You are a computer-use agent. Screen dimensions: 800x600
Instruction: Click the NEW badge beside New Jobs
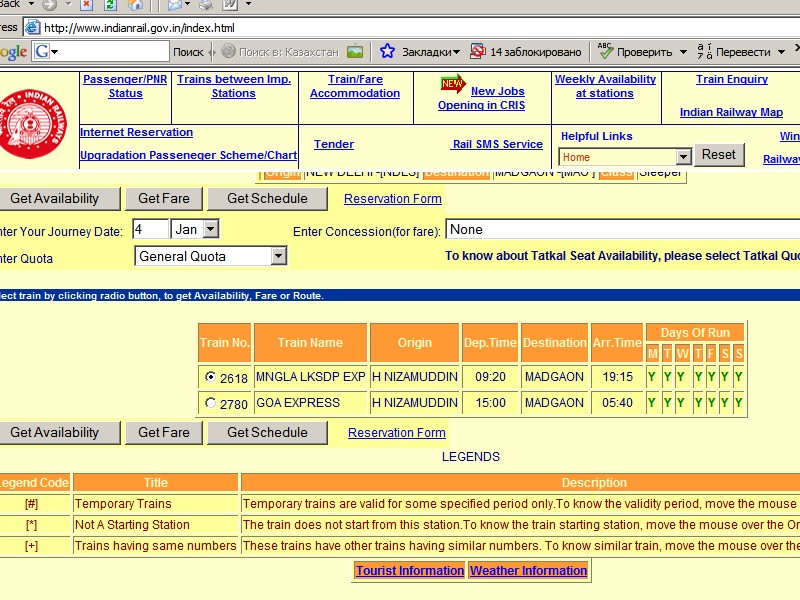coord(452,84)
